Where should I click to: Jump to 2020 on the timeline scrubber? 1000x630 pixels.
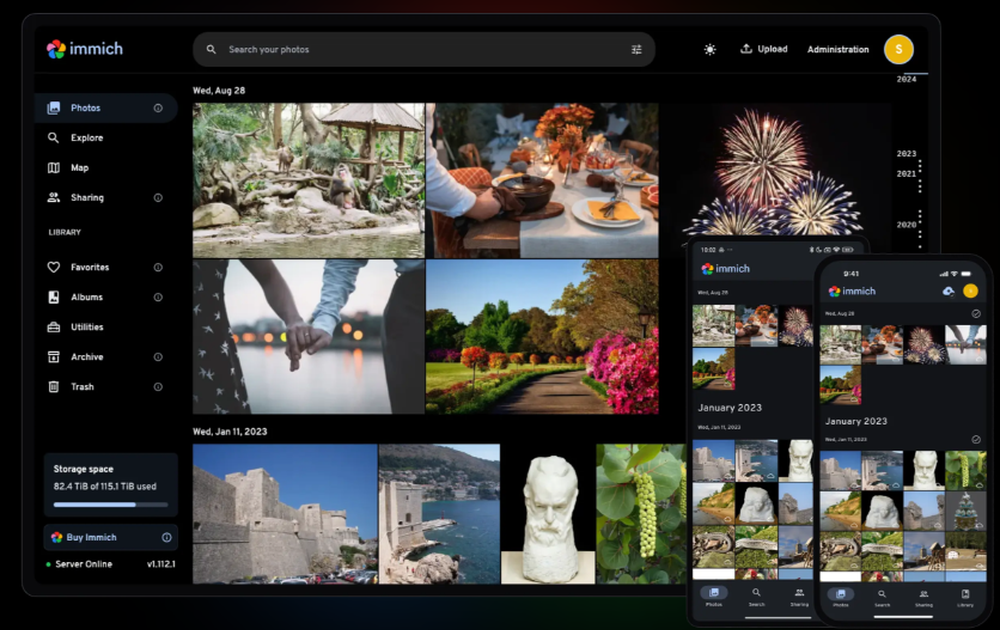coord(906,224)
